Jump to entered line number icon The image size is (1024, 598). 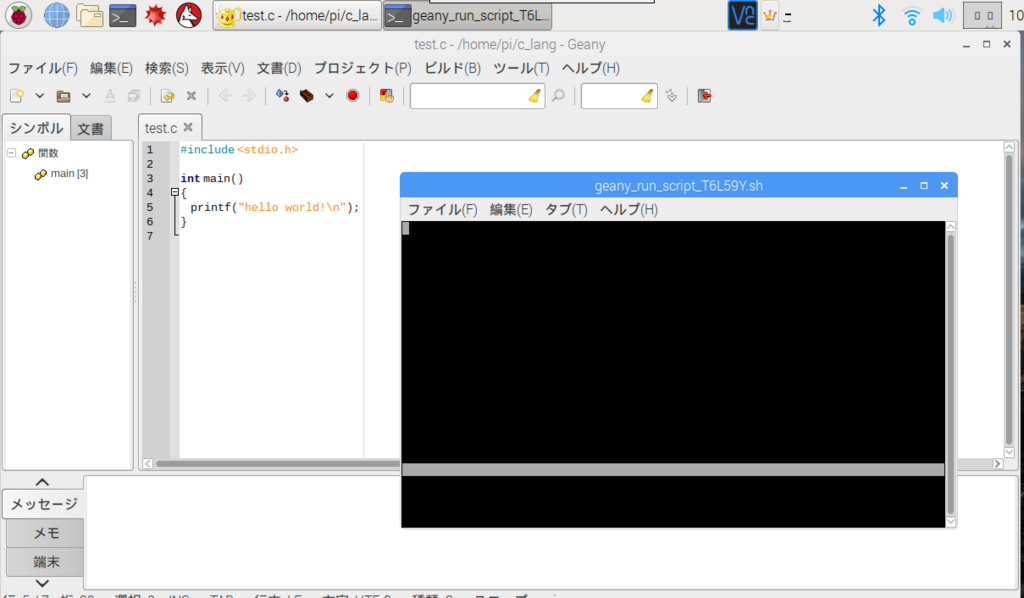click(671, 96)
